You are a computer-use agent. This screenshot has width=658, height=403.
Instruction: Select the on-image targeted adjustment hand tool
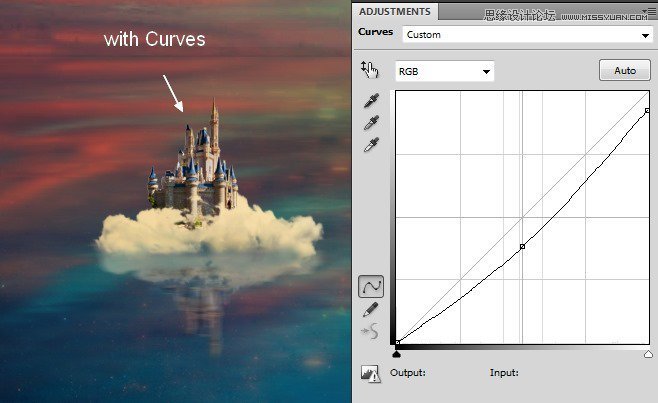[369, 70]
